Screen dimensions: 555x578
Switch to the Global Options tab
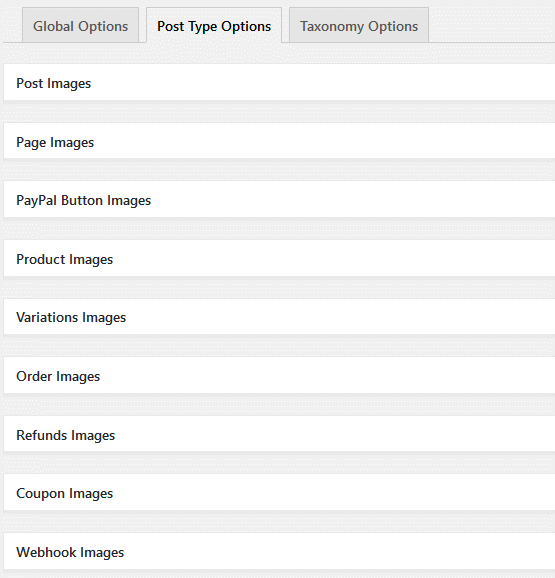point(80,25)
